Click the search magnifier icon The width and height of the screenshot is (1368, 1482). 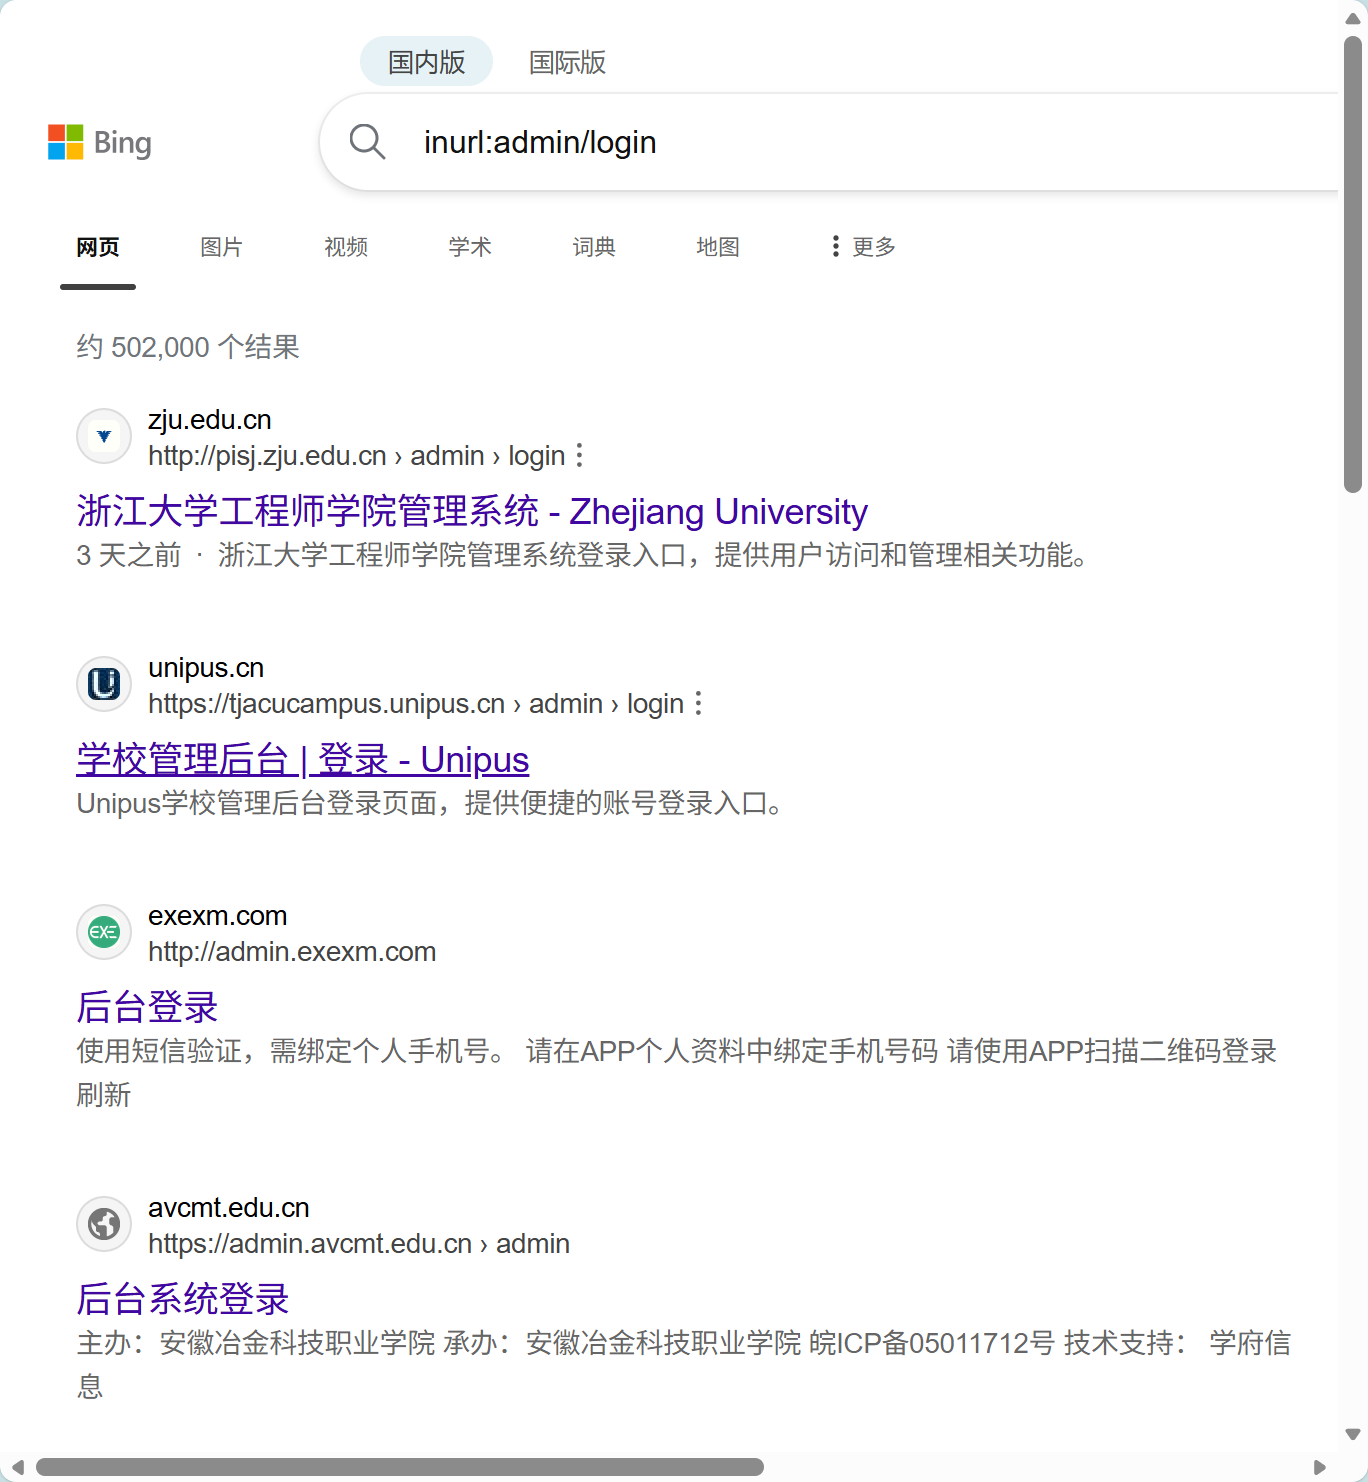tap(367, 142)
